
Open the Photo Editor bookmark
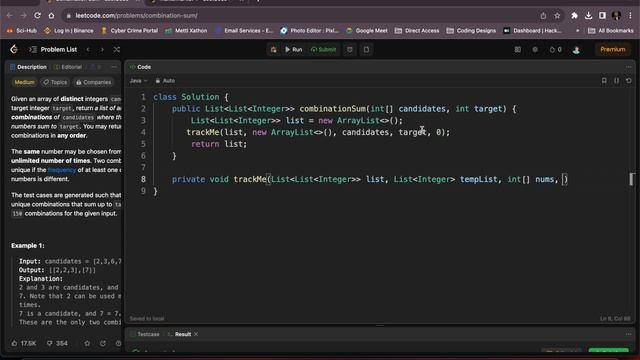click(309, 31)
